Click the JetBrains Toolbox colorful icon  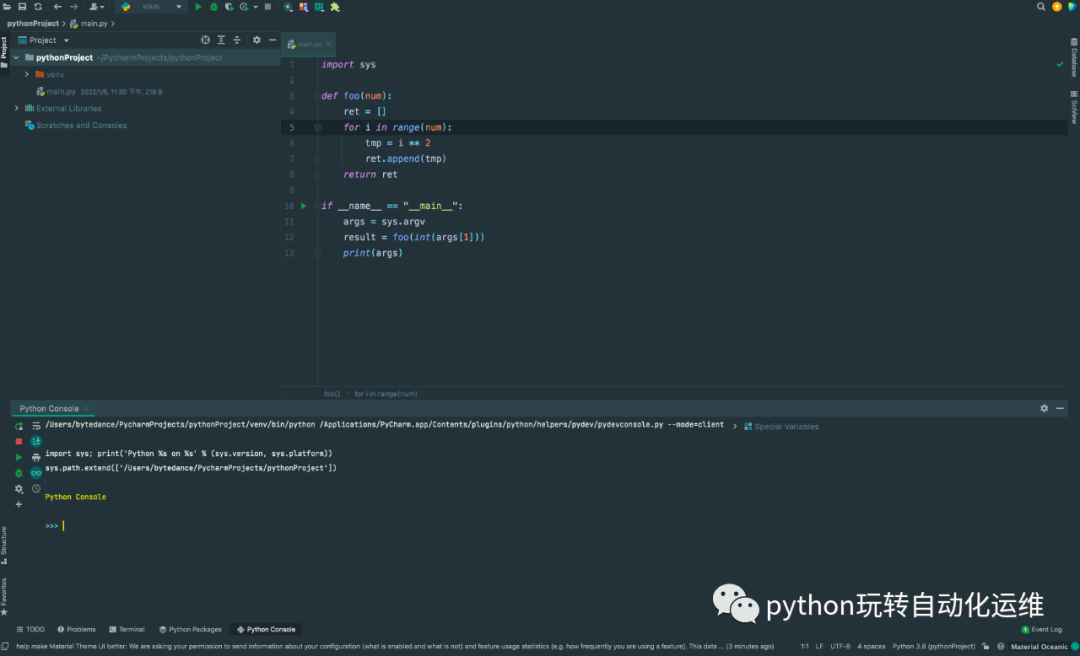[x=1072, y=7]
